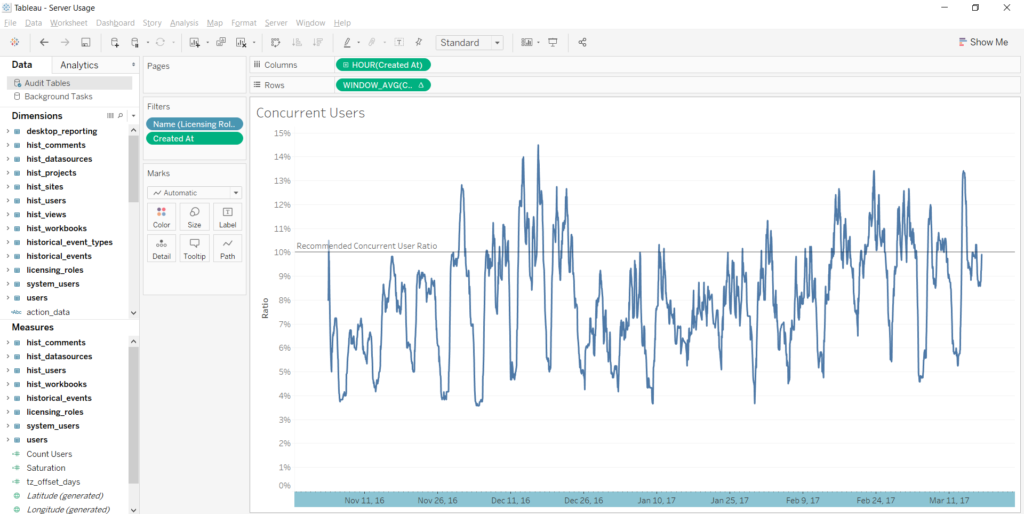
Task: Open the Automatic mark type dropdown
Action: (x=194, y=192)
